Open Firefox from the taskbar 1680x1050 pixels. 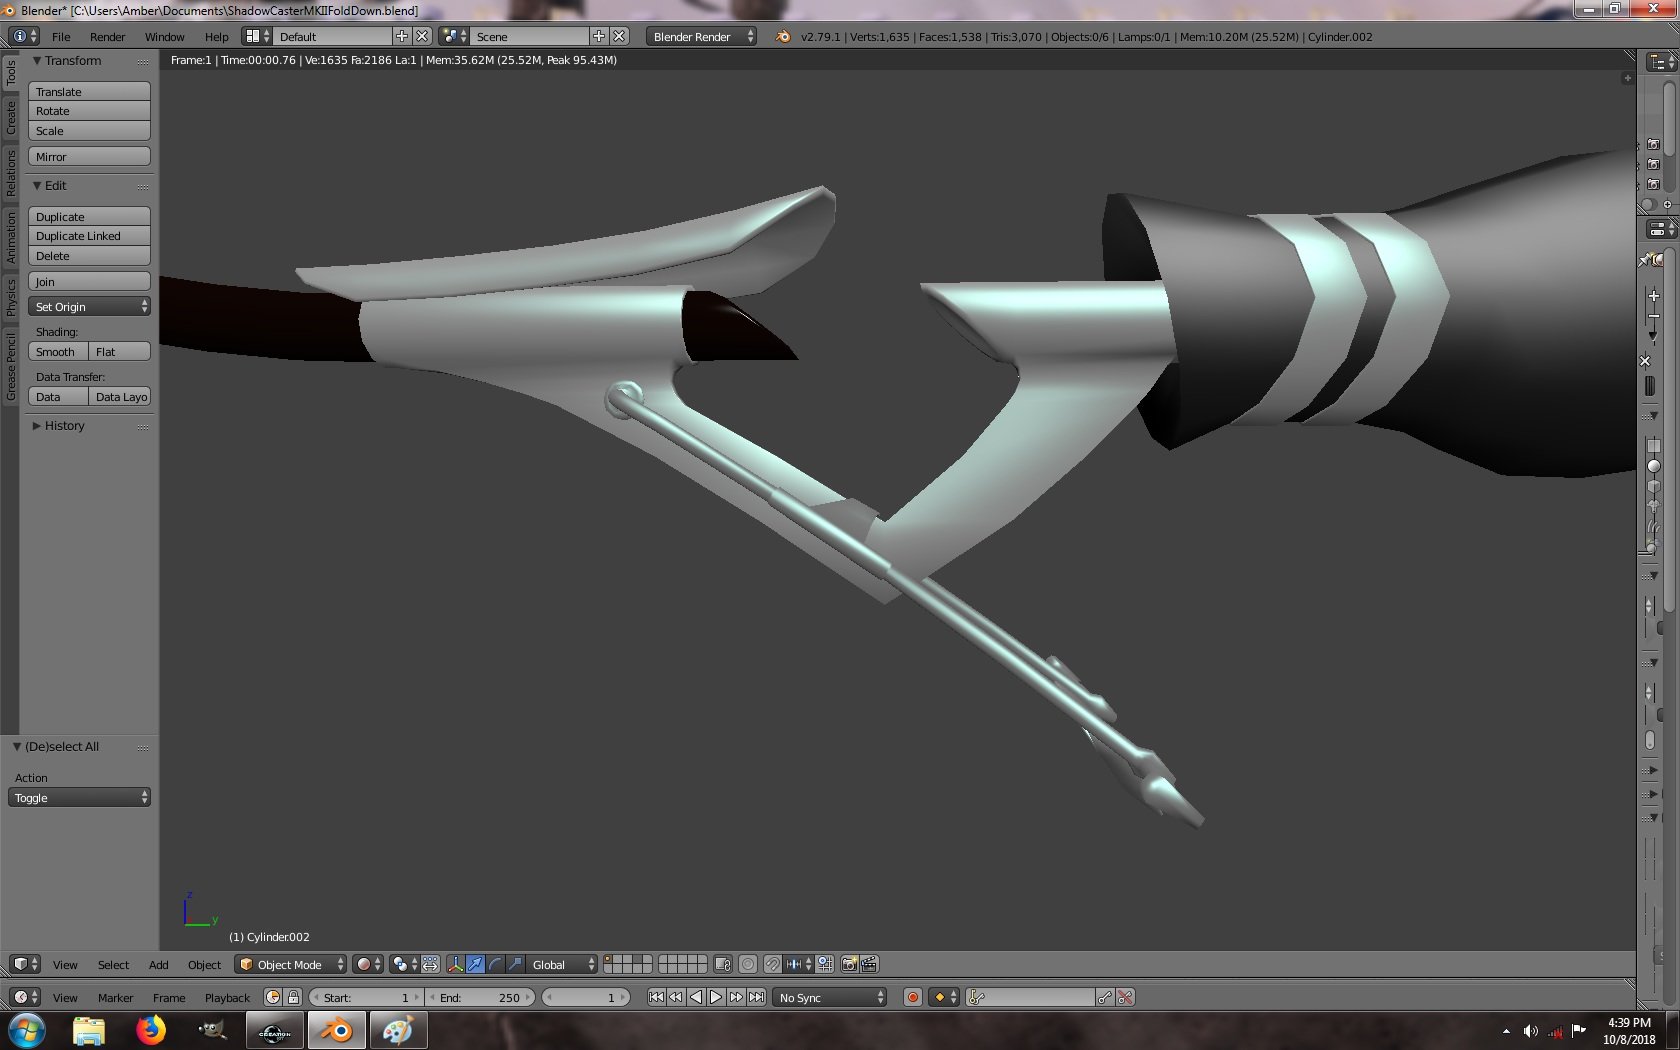(151, 1030)
